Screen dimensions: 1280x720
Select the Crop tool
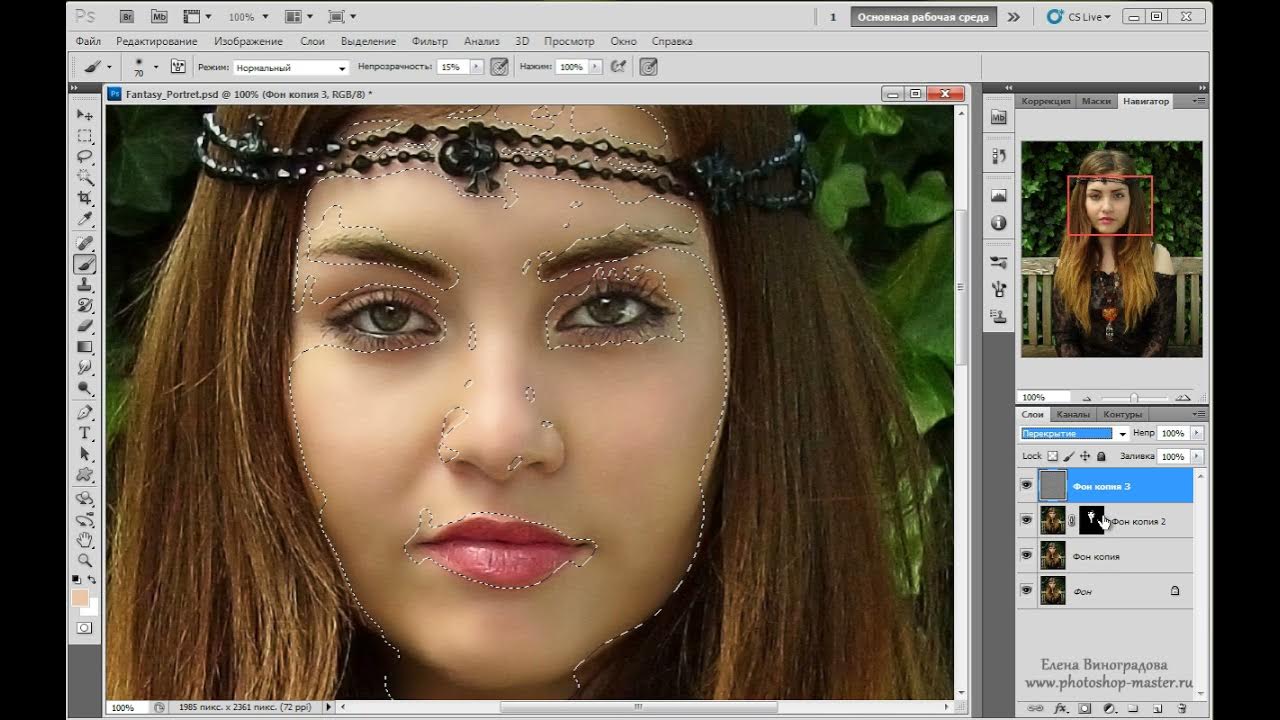[85, 199]
